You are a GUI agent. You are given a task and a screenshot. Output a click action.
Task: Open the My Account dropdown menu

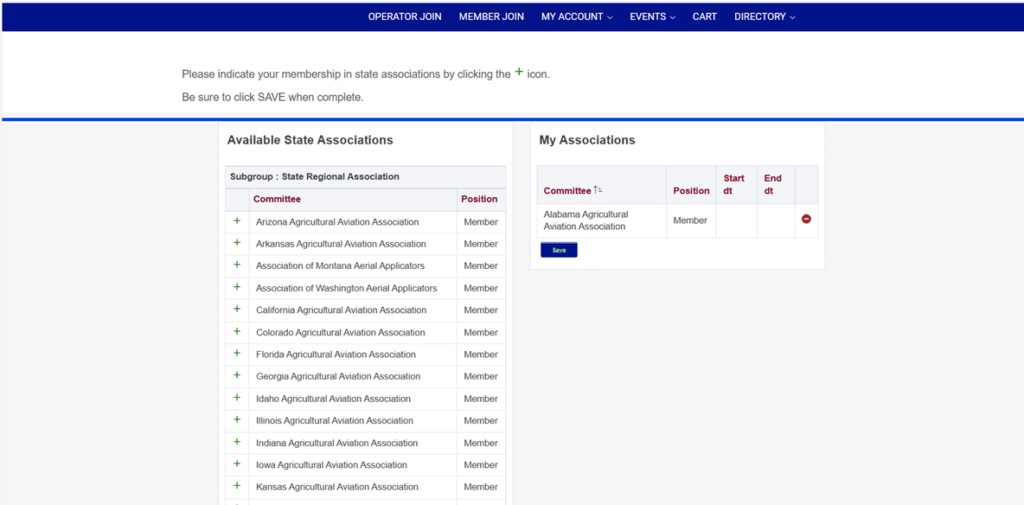click(x=577, y=17)
